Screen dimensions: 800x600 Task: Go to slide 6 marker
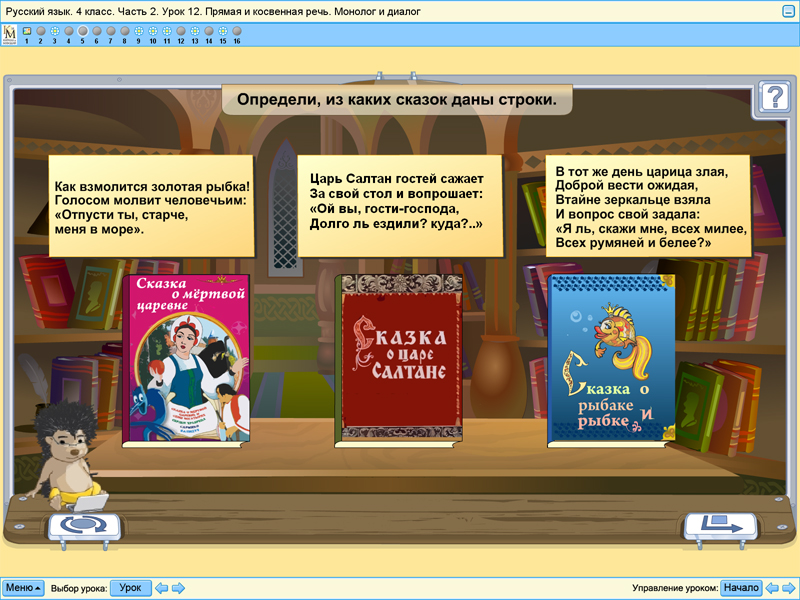coord(97,31)
